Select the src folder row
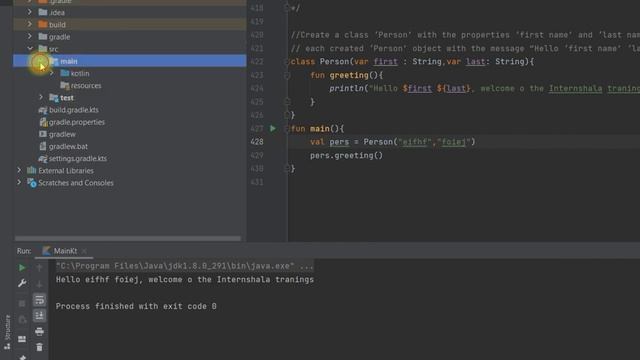This screenshot has width=640, height=360. point(130,49)
